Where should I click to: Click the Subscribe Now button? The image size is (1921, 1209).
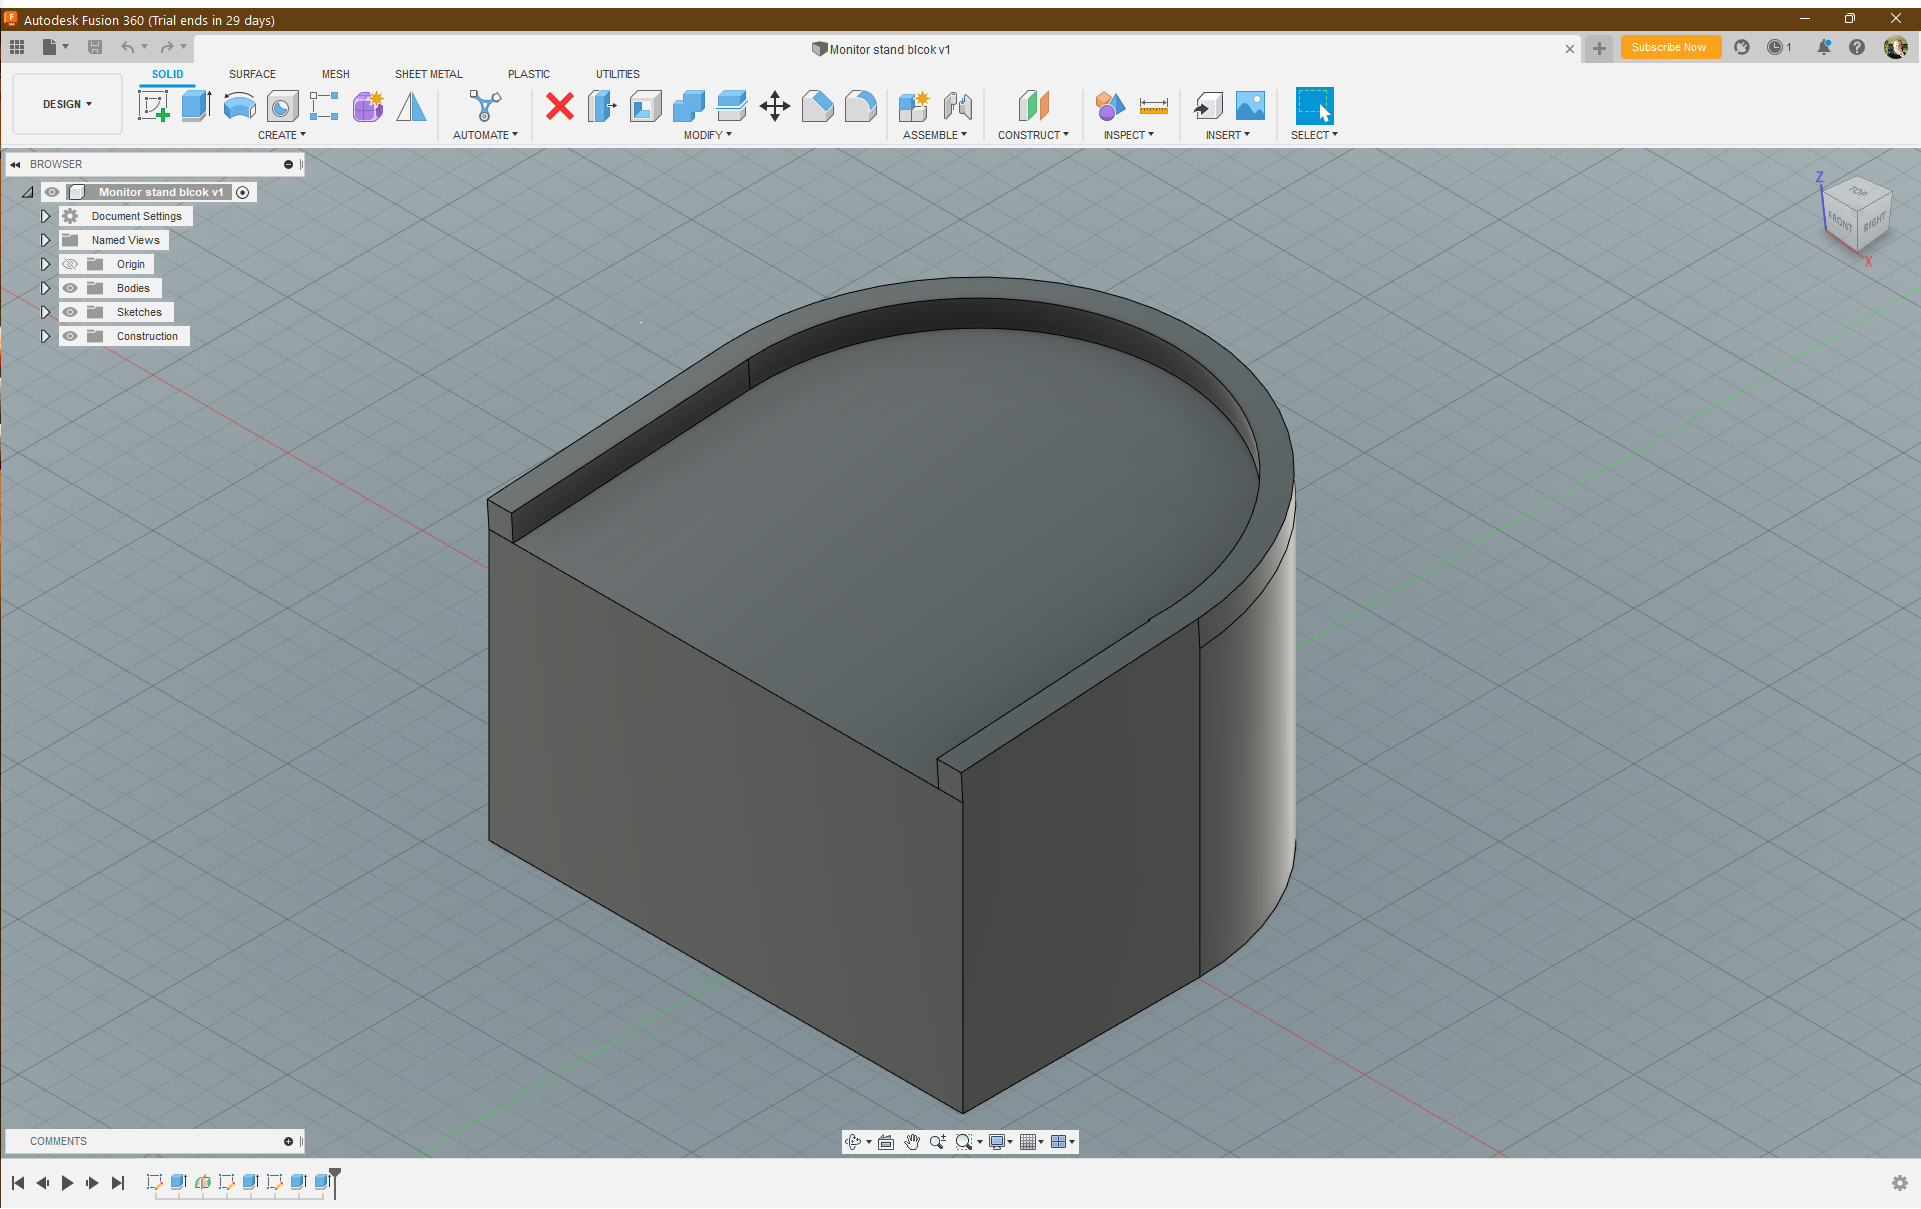(1670, 47)
